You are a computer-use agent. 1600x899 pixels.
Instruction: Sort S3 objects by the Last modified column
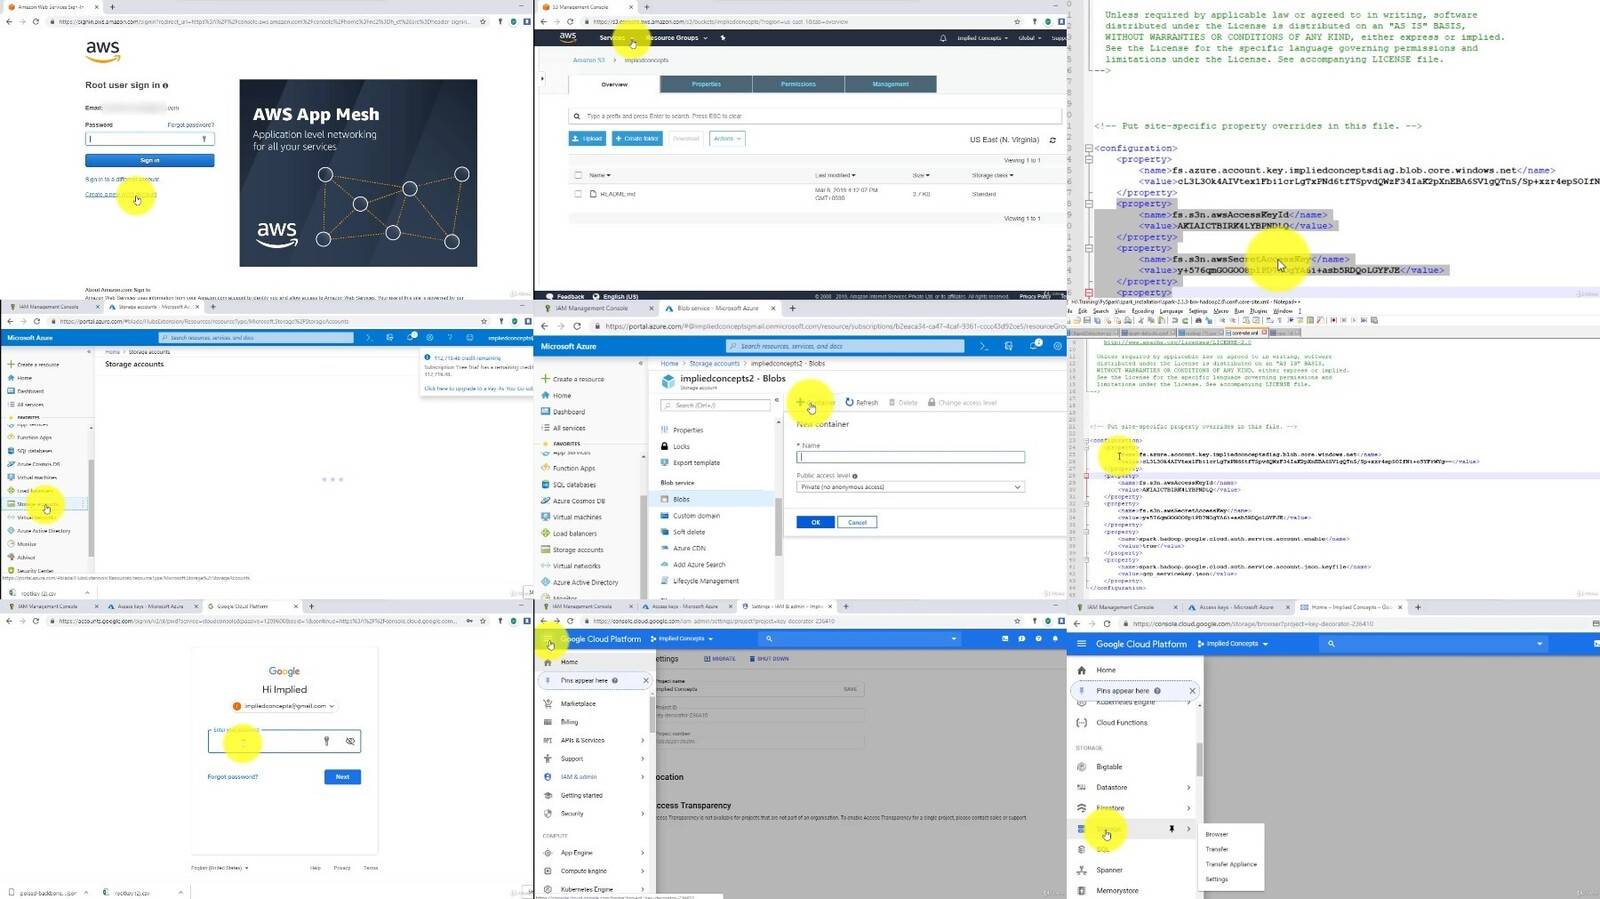point(835,175)
